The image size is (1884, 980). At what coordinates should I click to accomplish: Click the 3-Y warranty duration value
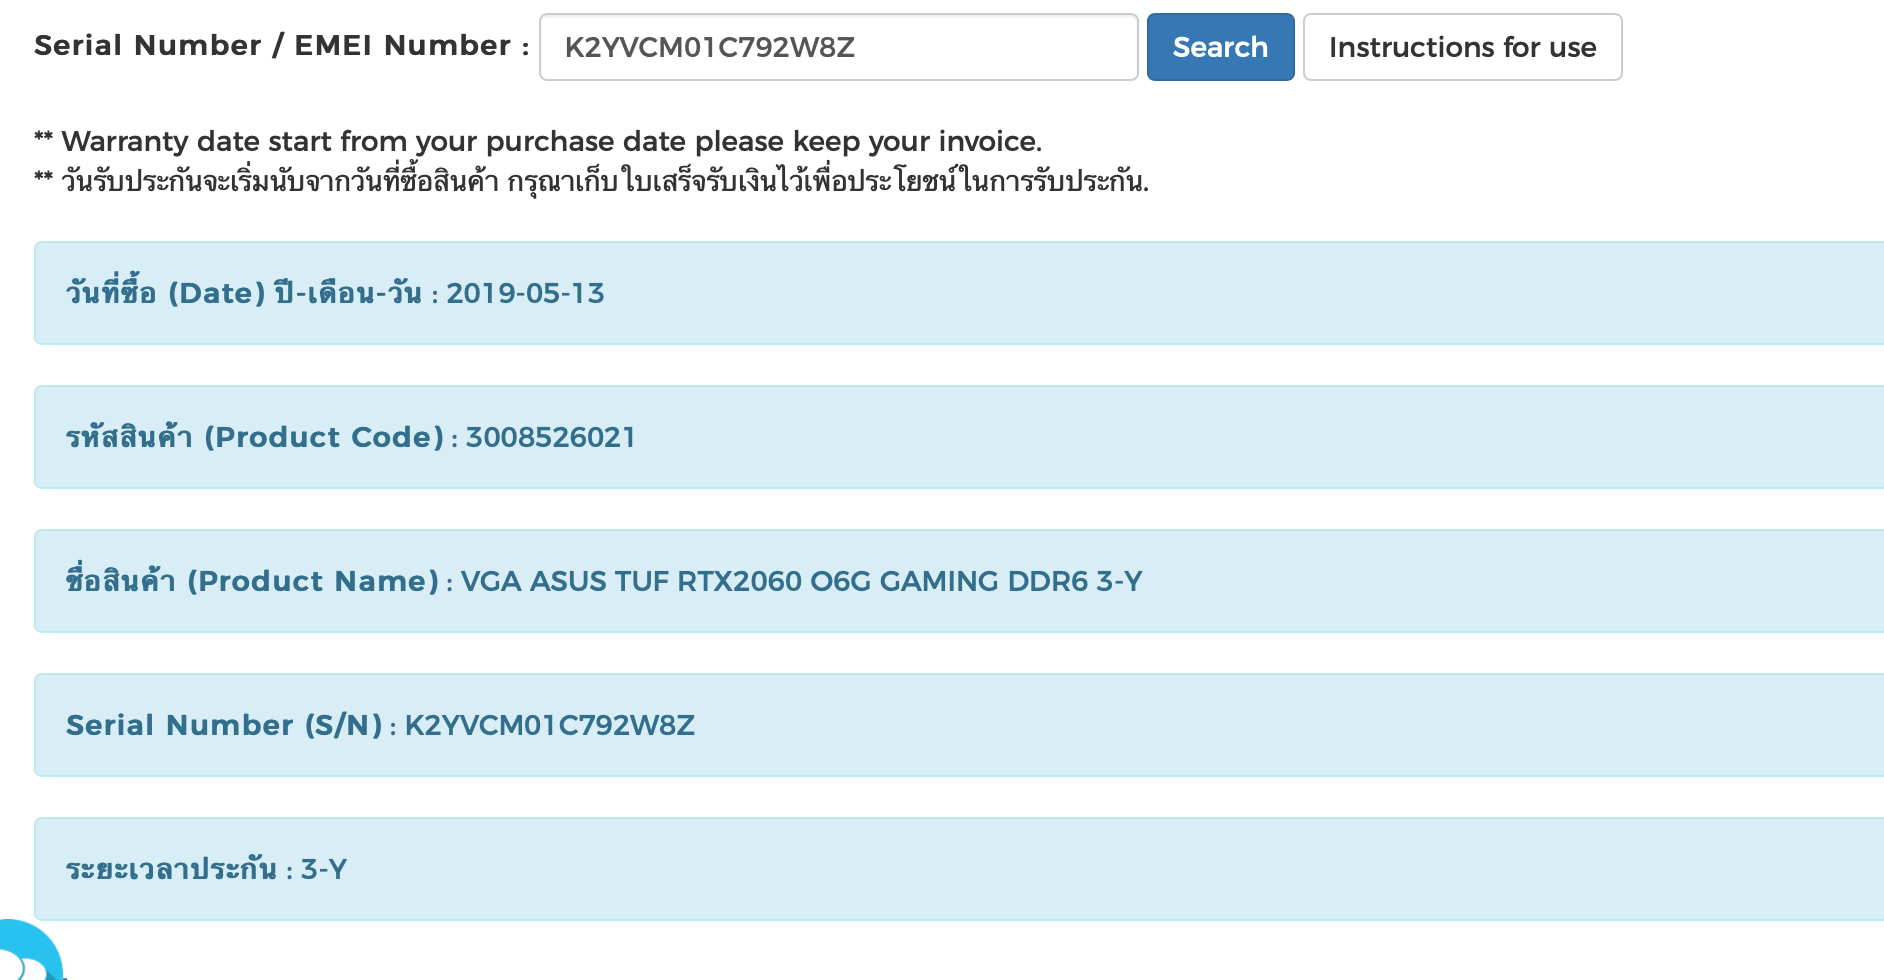(323, 869)
